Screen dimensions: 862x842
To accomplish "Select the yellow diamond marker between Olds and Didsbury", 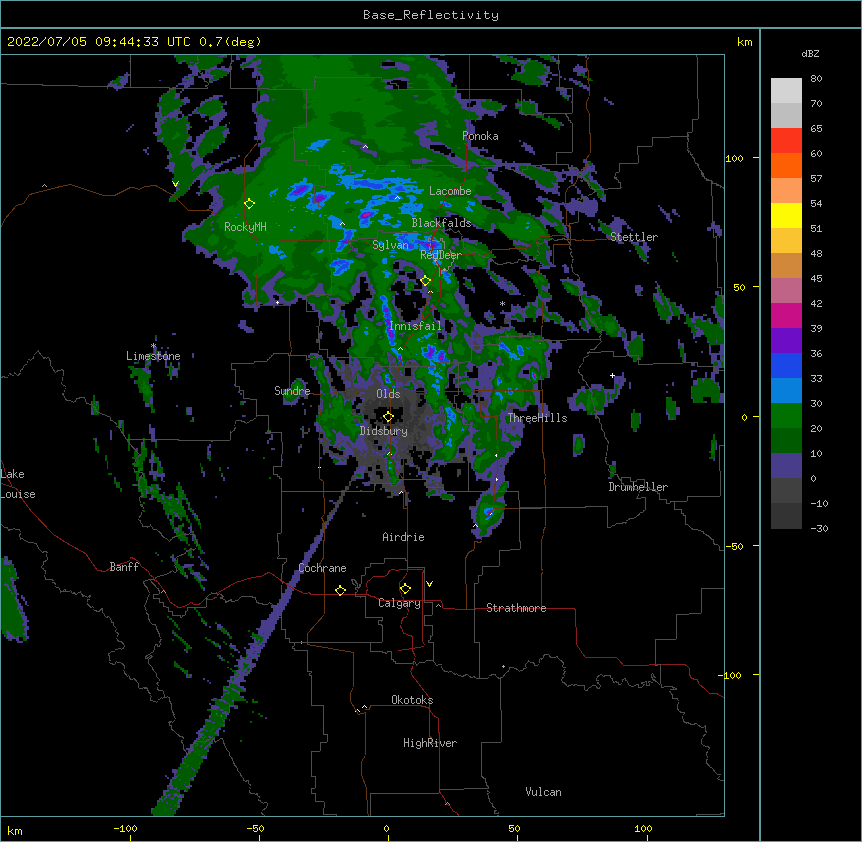I will (x=388, y=417).
